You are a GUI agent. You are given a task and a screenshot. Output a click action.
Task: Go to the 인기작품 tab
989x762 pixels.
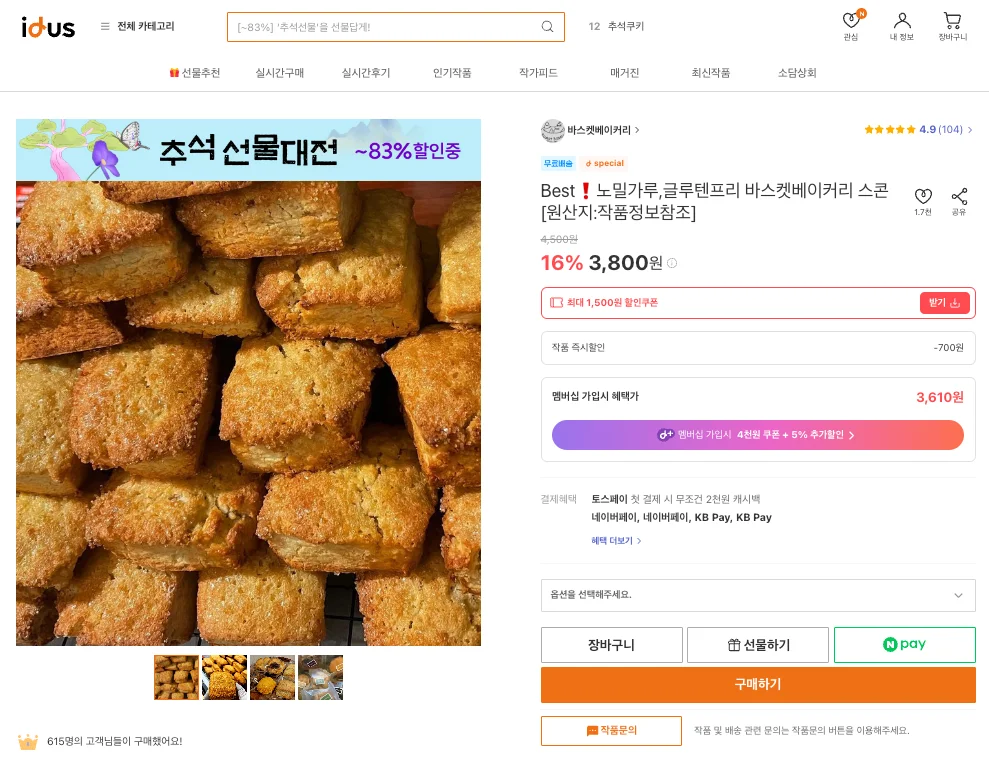[x=452, y=73]
